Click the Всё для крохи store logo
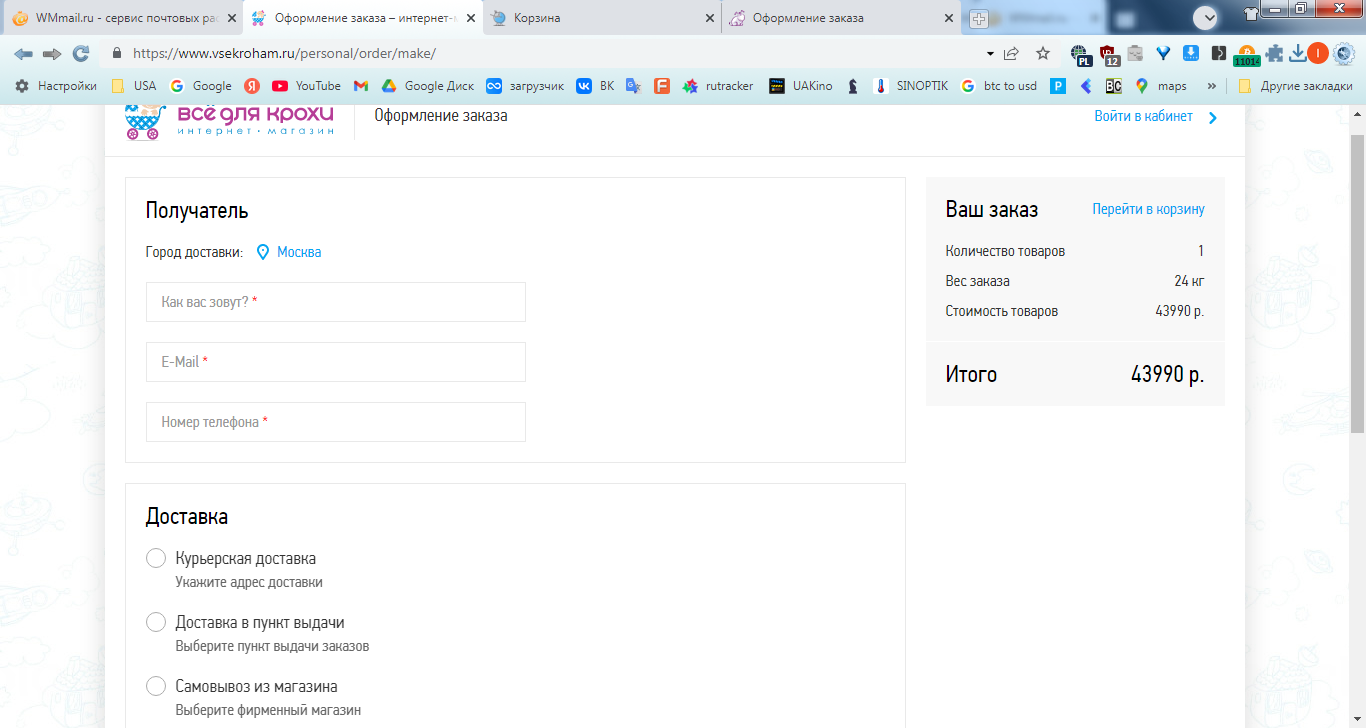 pos(229,120)
